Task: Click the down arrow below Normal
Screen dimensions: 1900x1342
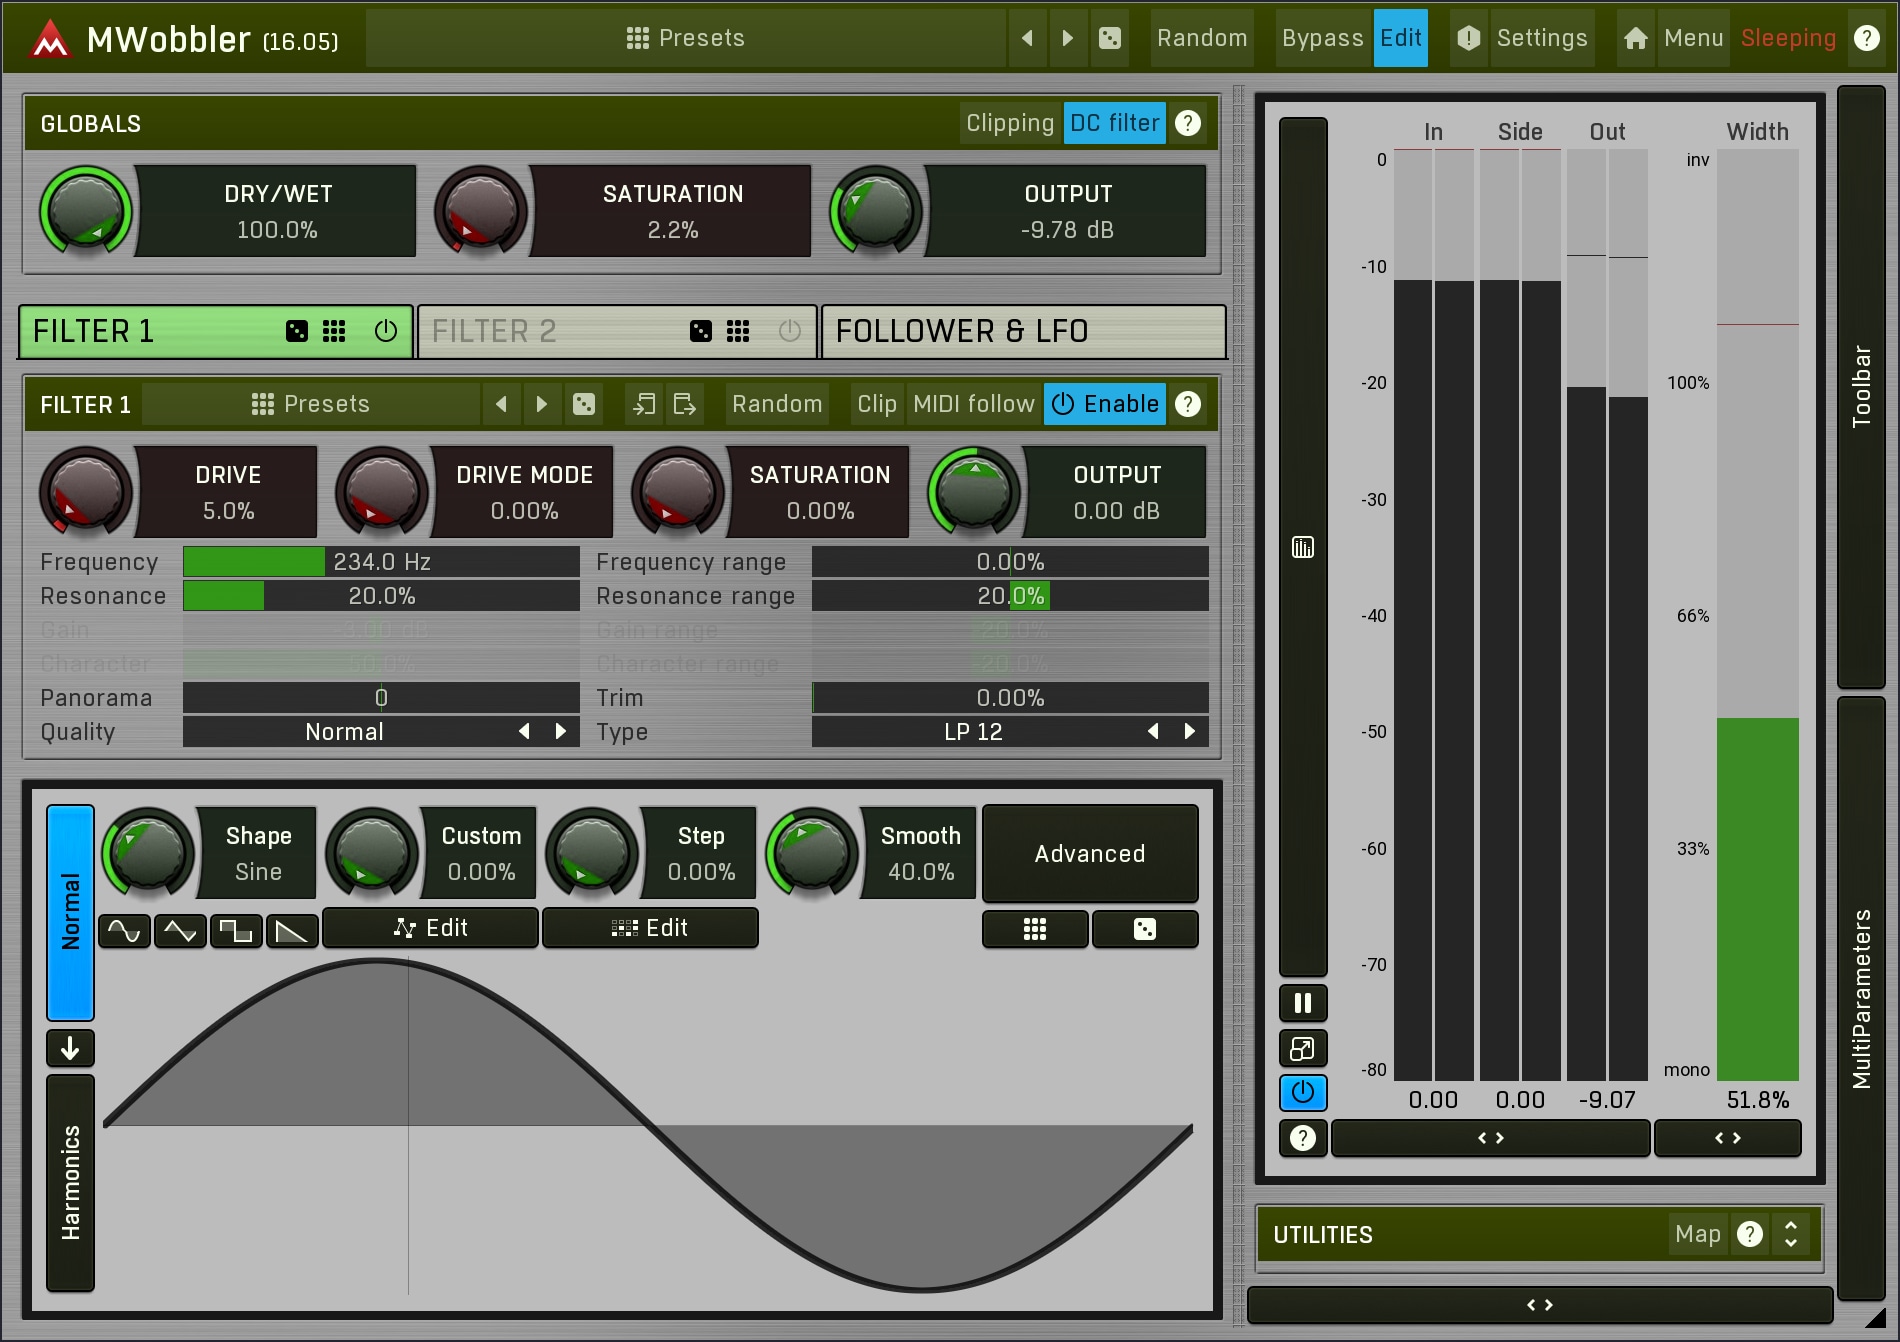Action: (70, 1048)
